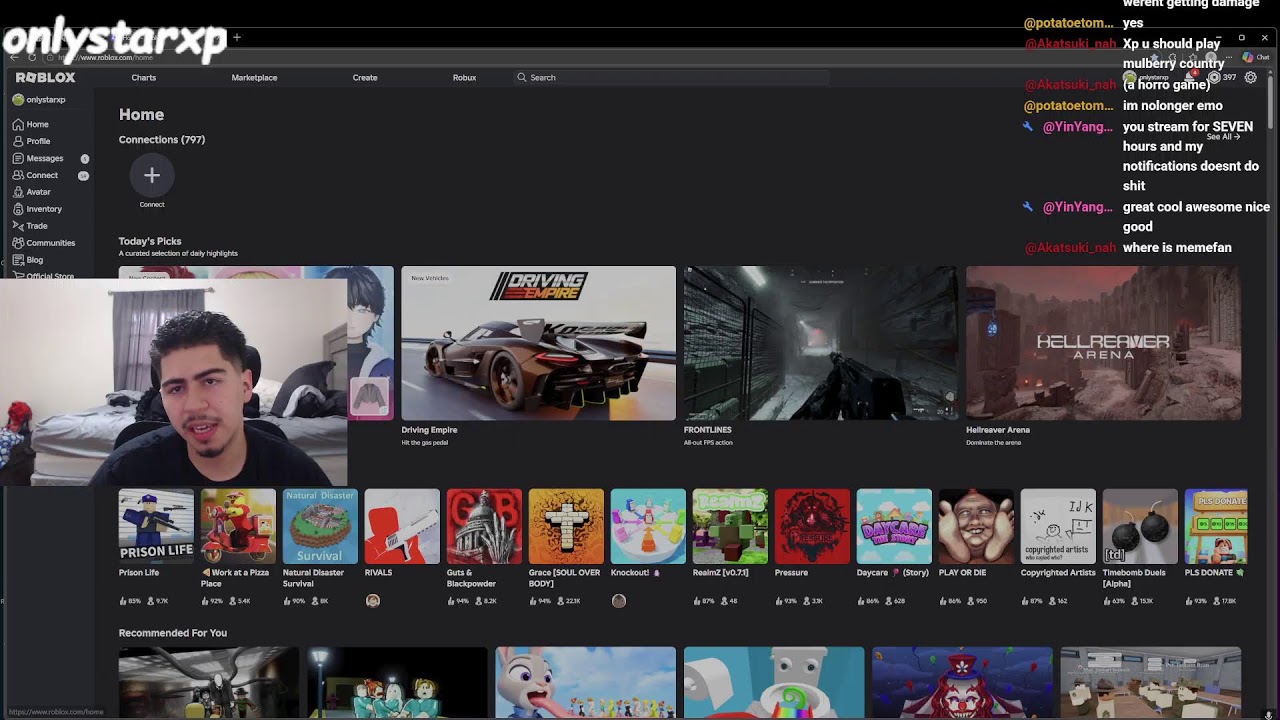Open the Marketplace tab

[x=254, y=77]
